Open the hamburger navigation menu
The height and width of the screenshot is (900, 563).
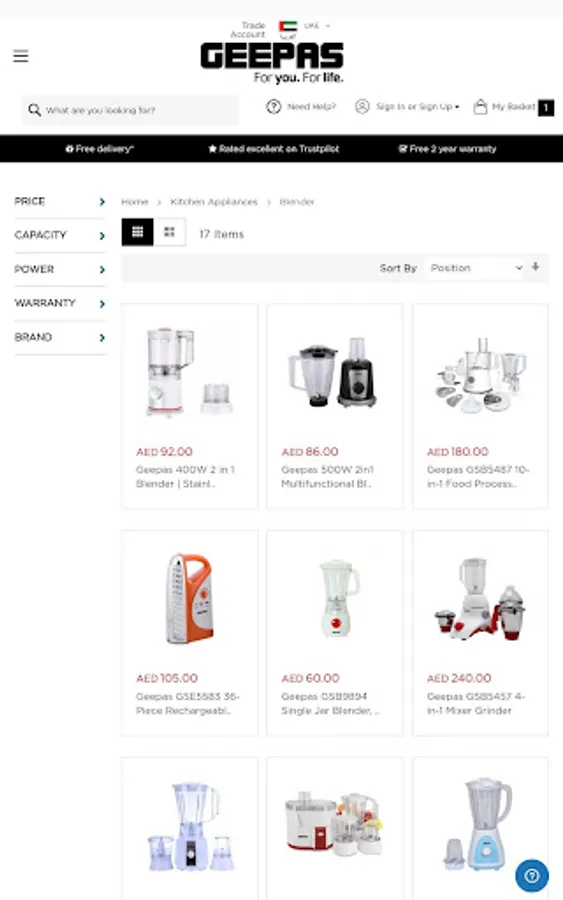pyautogui.click(x=21, y=56)
